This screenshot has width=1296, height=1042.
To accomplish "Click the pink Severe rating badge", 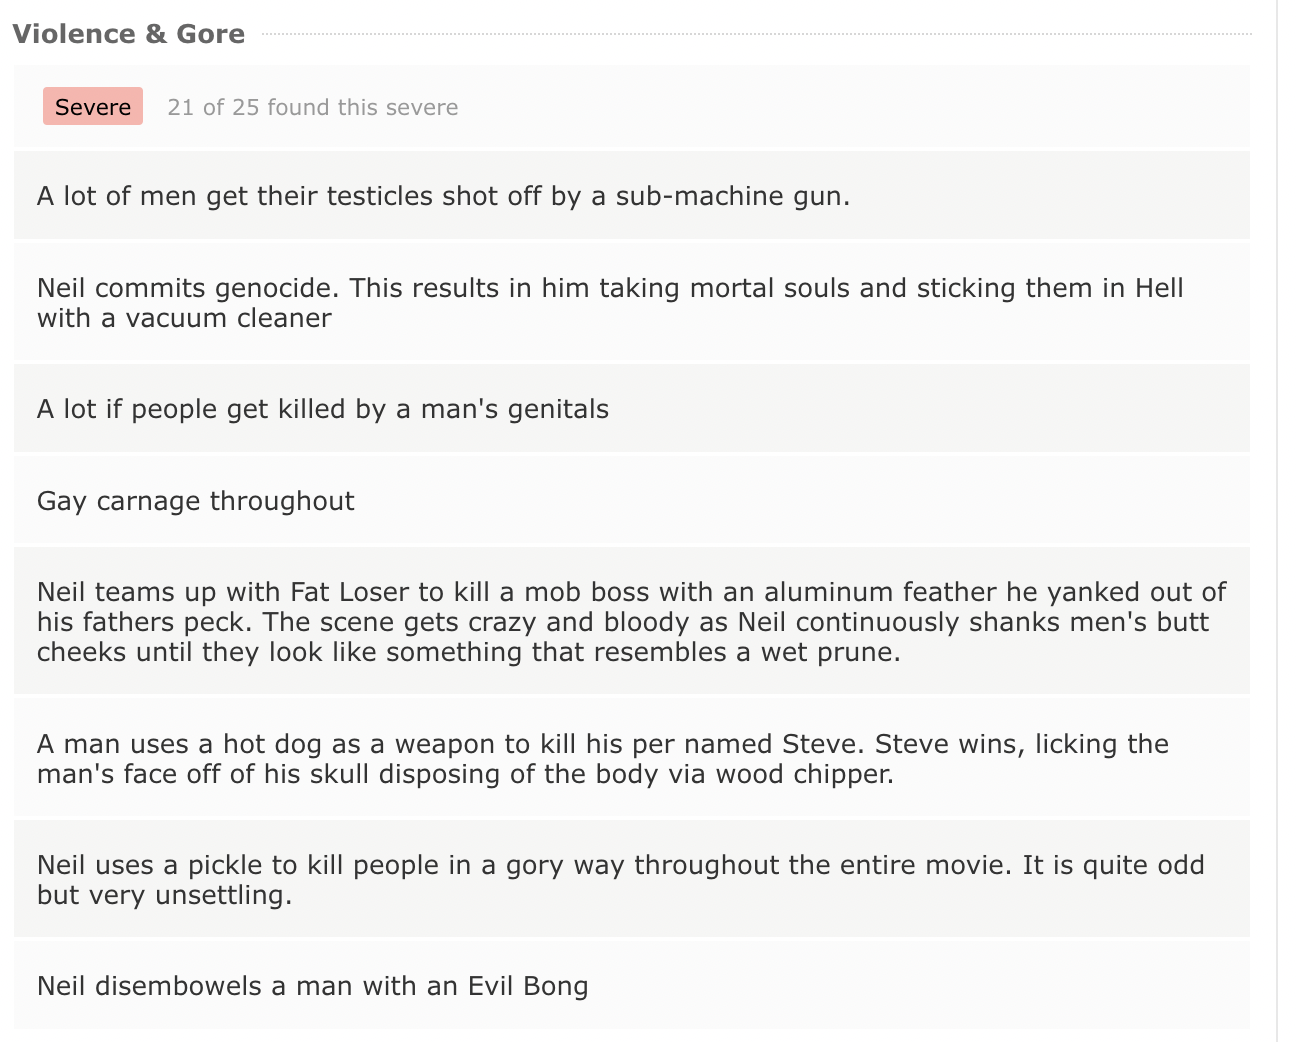I will 93,107.
